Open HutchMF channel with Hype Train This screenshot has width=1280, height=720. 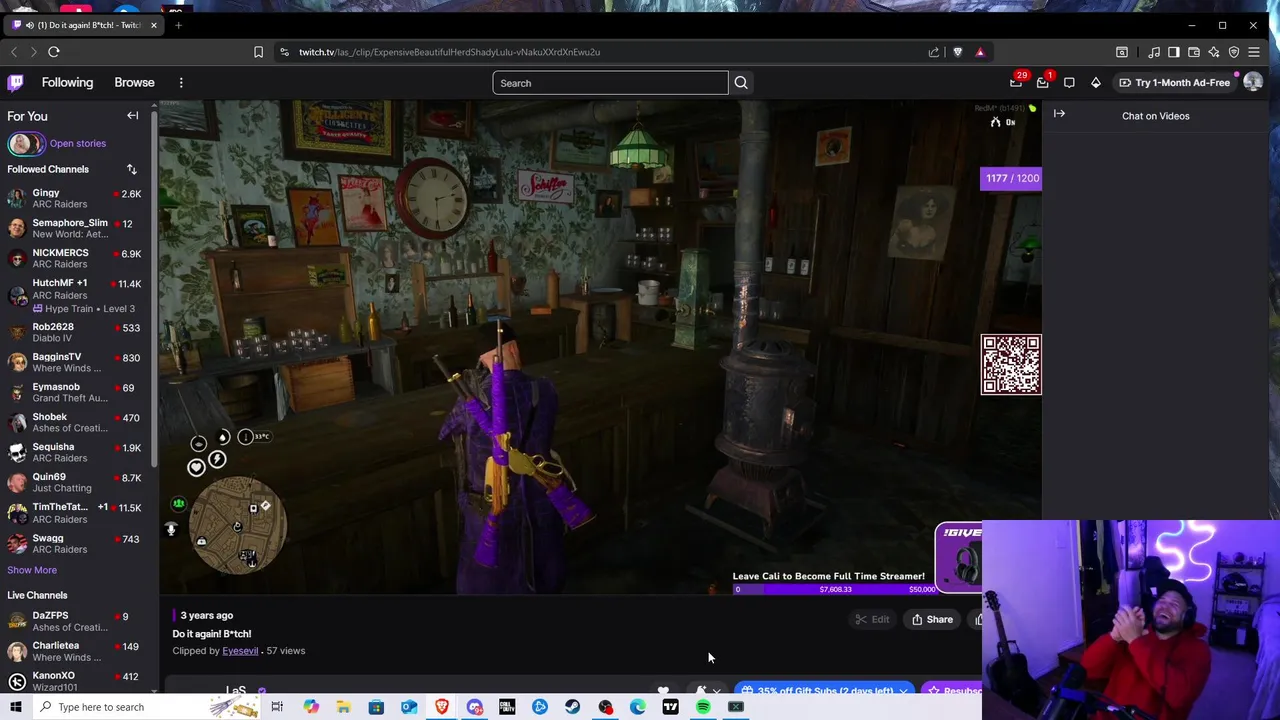77,295
